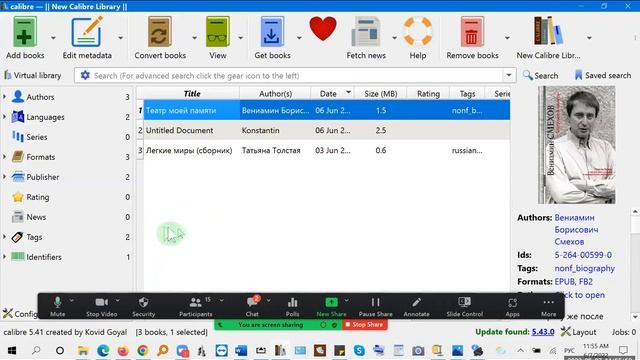Open the Help lifebuoy icon

pyautogui.click(x=418, y=32)
